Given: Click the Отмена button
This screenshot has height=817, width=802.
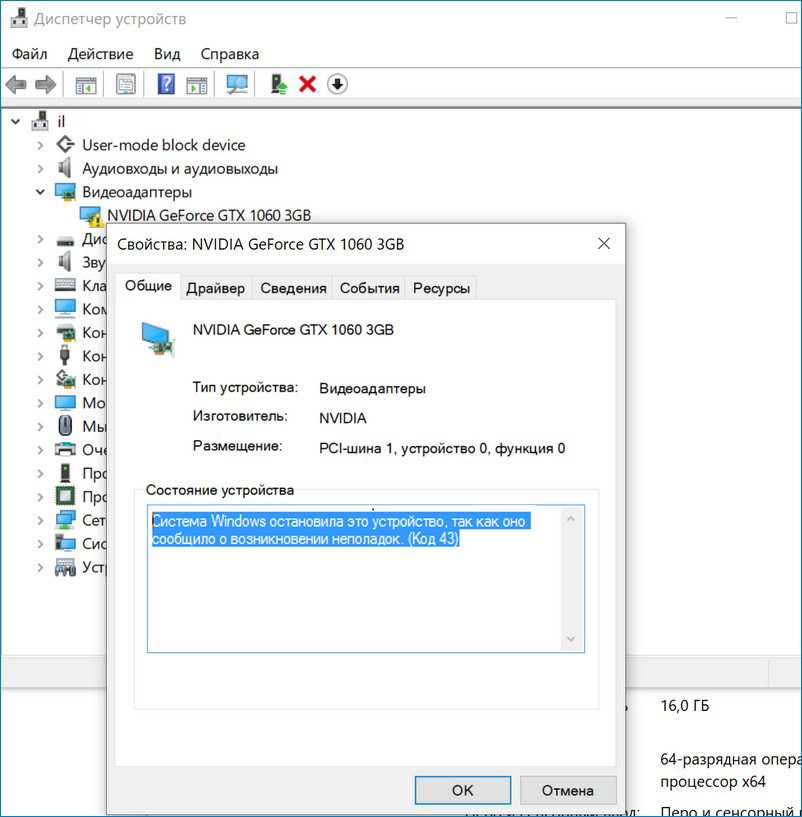Looking at the screenshot, I should tap(567, 790).
